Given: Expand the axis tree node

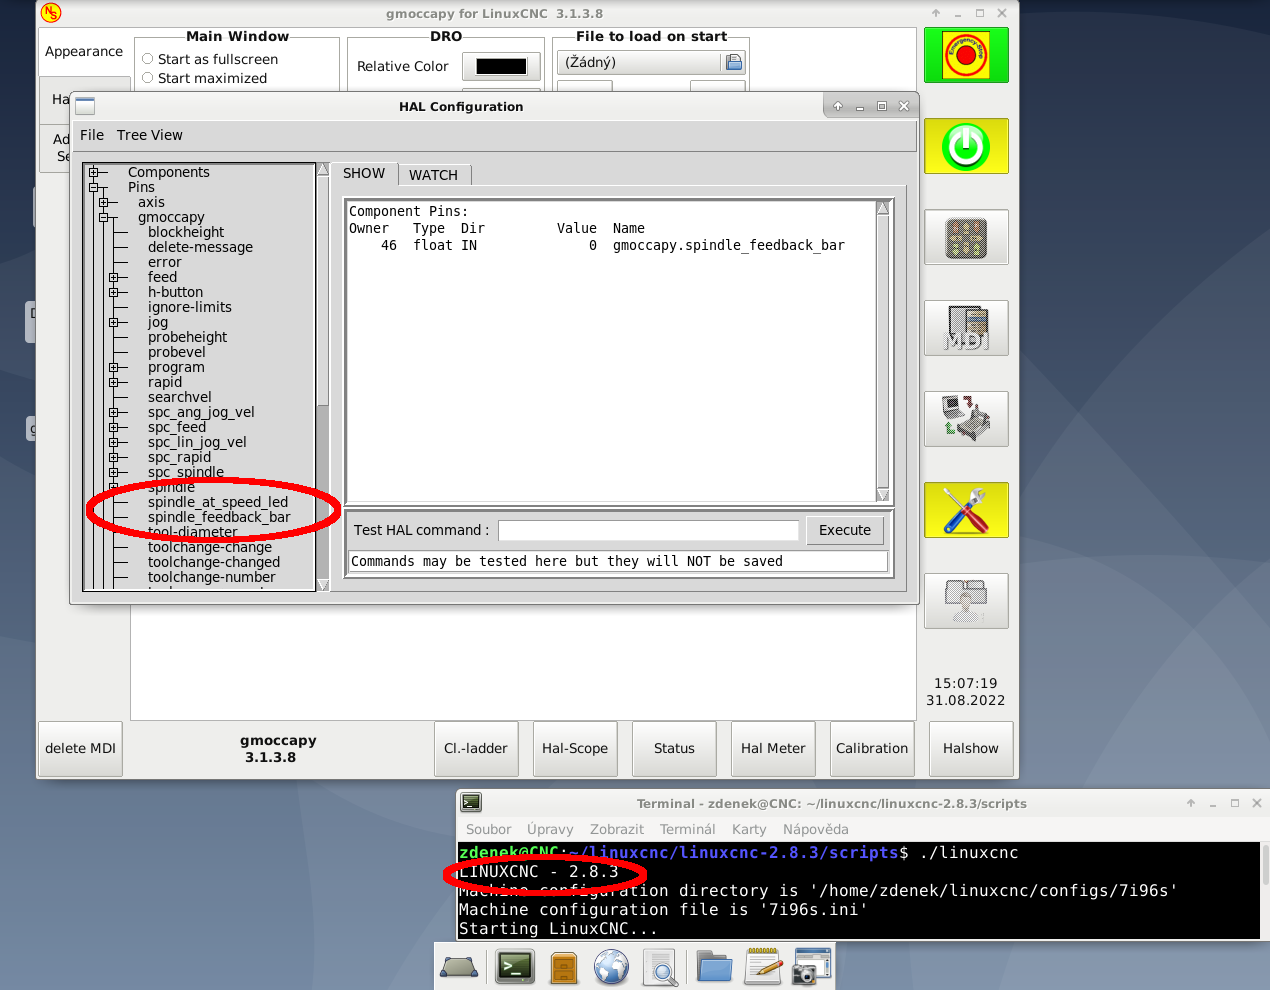Looking at the screenshot, I should pos(103,202).
